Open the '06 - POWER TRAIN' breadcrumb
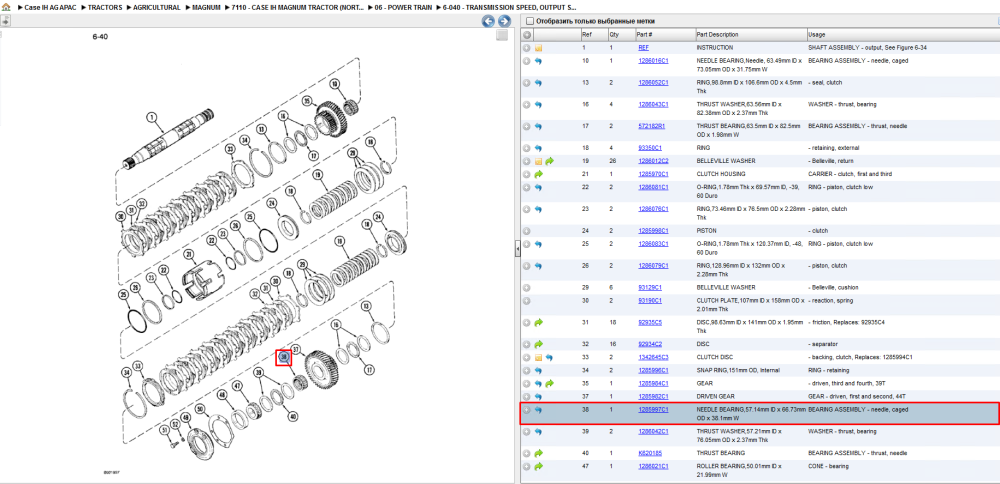Image resolution: width=1000 pixels, height=484 pixels. click(x=404, y=7)
